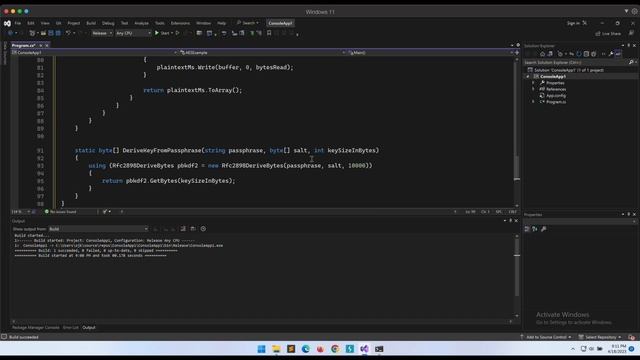Open the Release configuration dropdown

coord(102,33)
